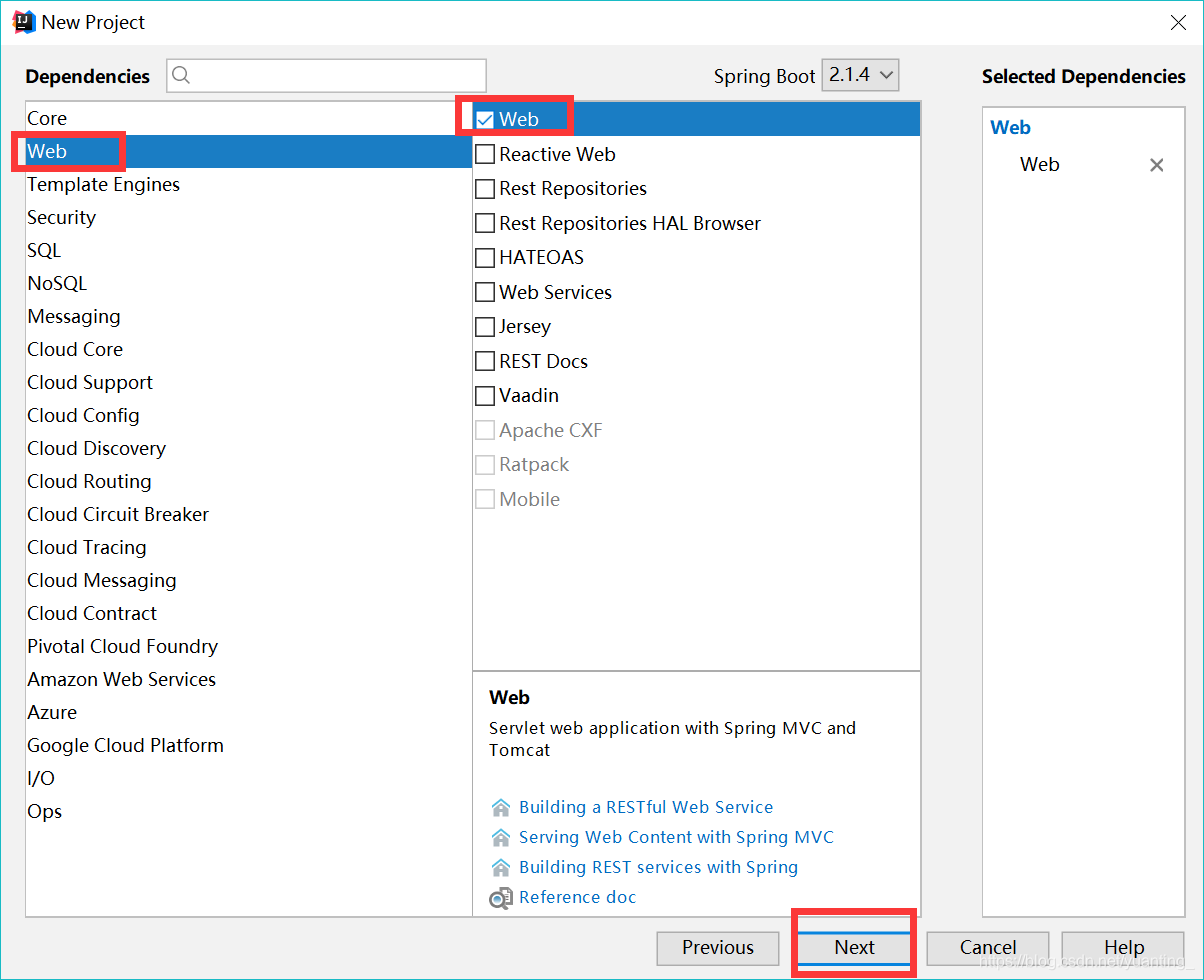The width and height of the screenshot is (1204, 980).
Task: Click the Reference doc magnifier icon
Action: click(x=501, y=898)
